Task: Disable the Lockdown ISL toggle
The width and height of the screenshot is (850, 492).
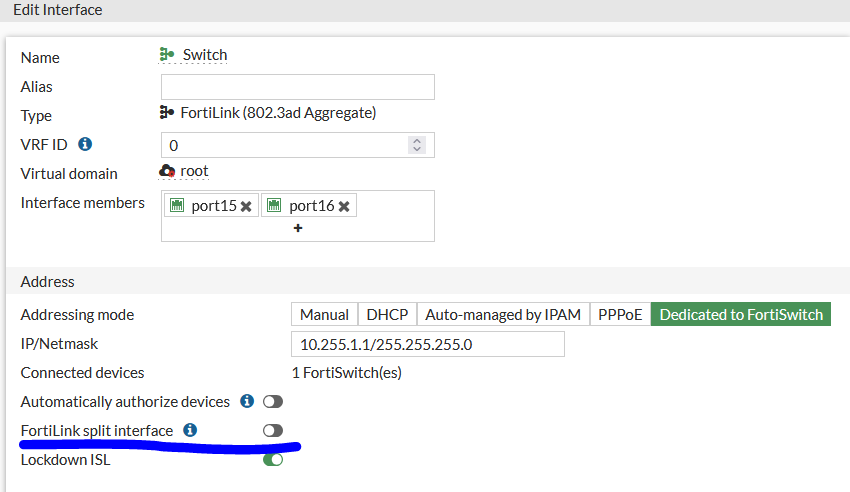Action: pyautogui.click(x=273, y=460)
